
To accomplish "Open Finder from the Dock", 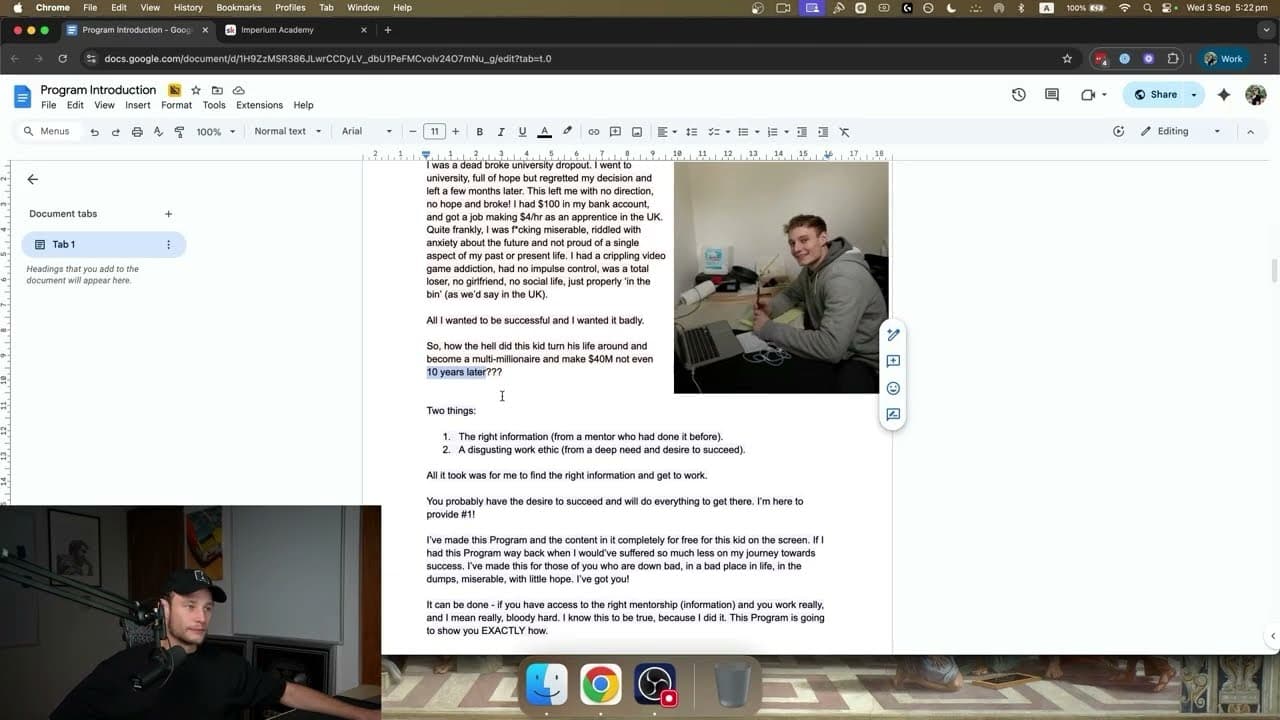I will tap(547, 684).
